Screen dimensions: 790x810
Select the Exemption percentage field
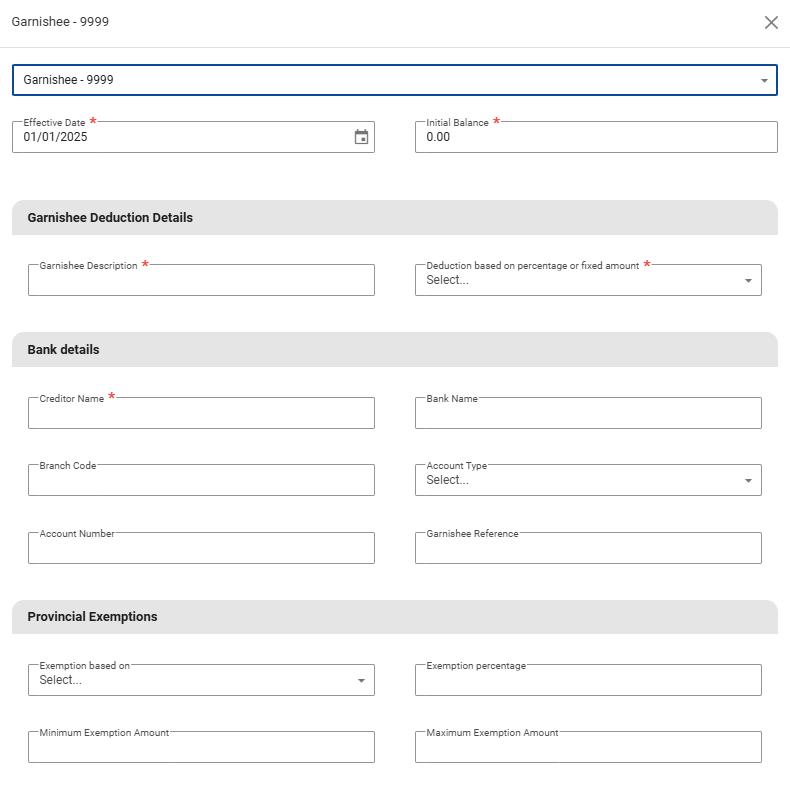coord(588,681)
